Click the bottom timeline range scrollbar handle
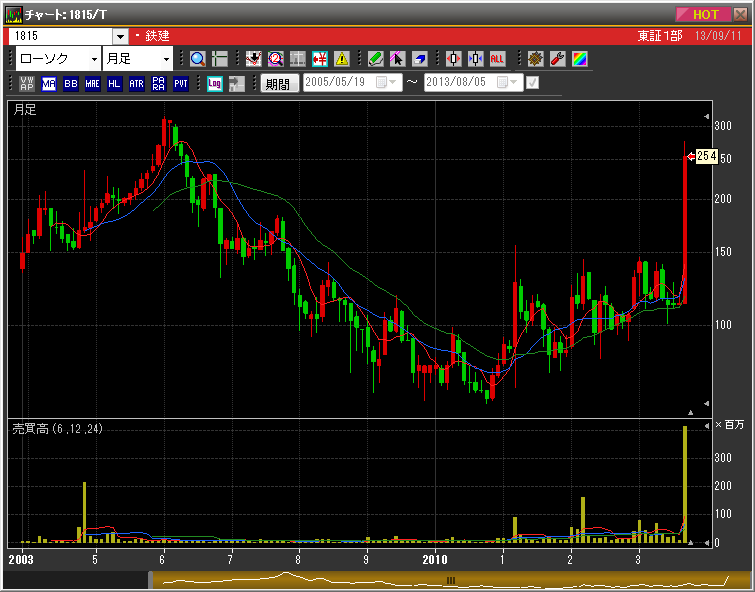The width and height of the screenshot is (755, 592). click(x=450, y=580)
